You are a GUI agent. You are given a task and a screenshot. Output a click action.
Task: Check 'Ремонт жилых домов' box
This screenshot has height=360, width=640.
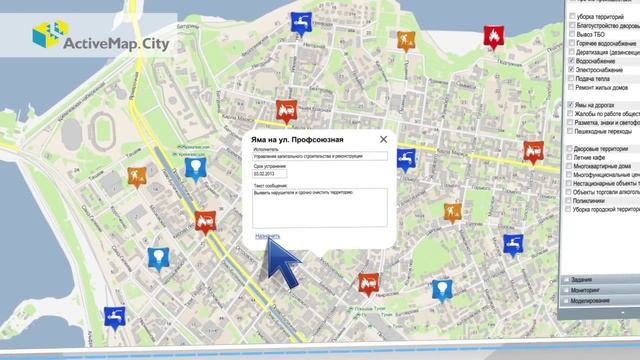pyautogui.click(x=571, y=87)
